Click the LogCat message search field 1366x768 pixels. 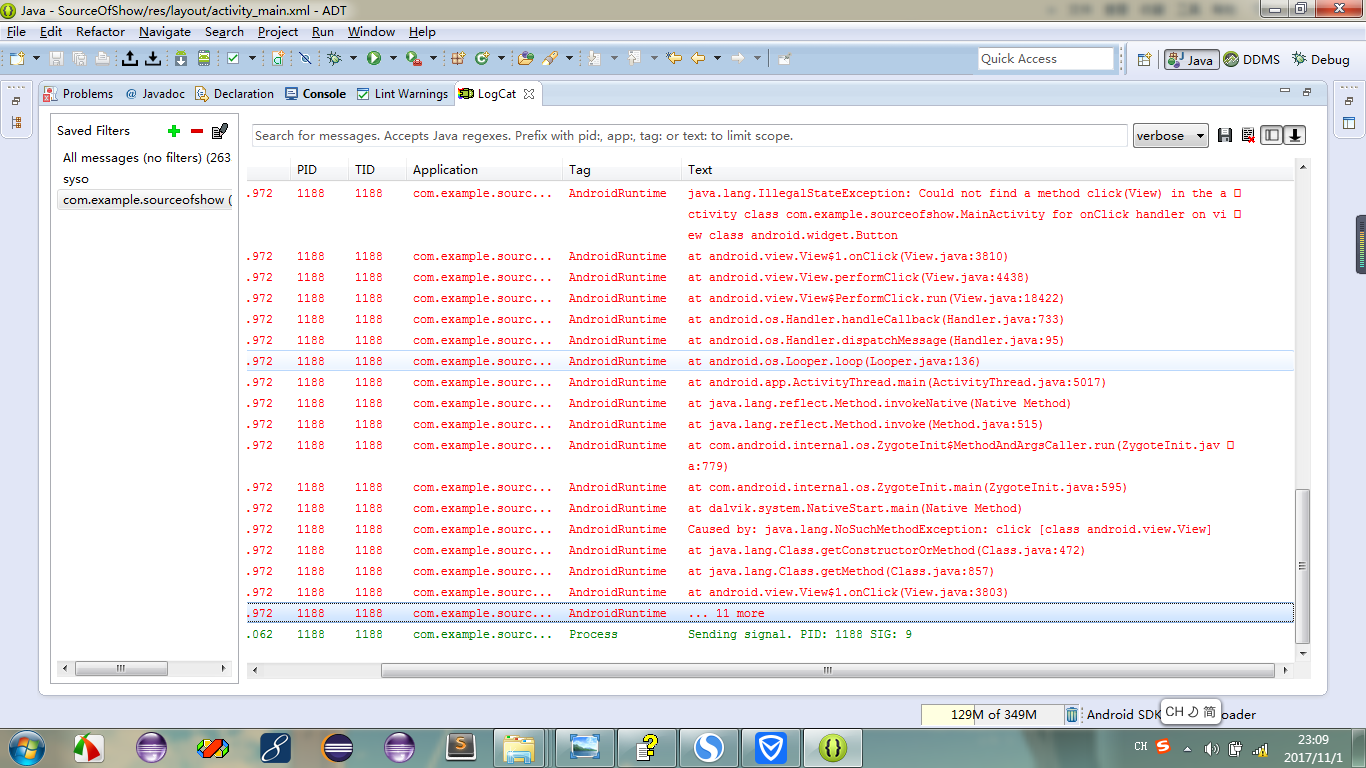click(x=690, y=136)
